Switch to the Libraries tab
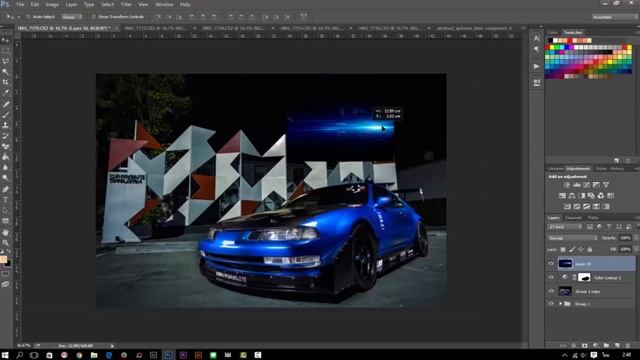 555,169
